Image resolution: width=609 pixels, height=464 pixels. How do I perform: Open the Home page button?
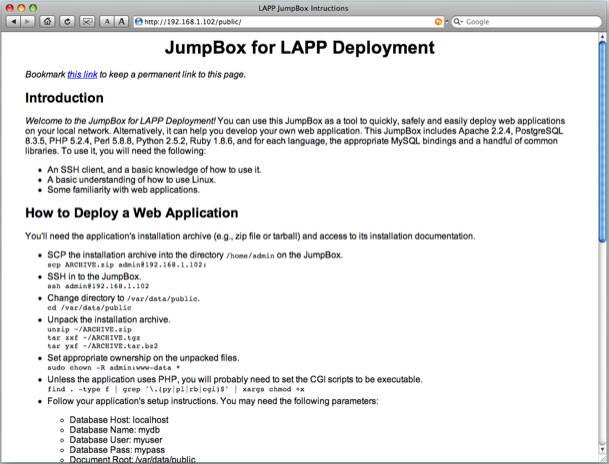pyautogui.click(x=47, y=21)
